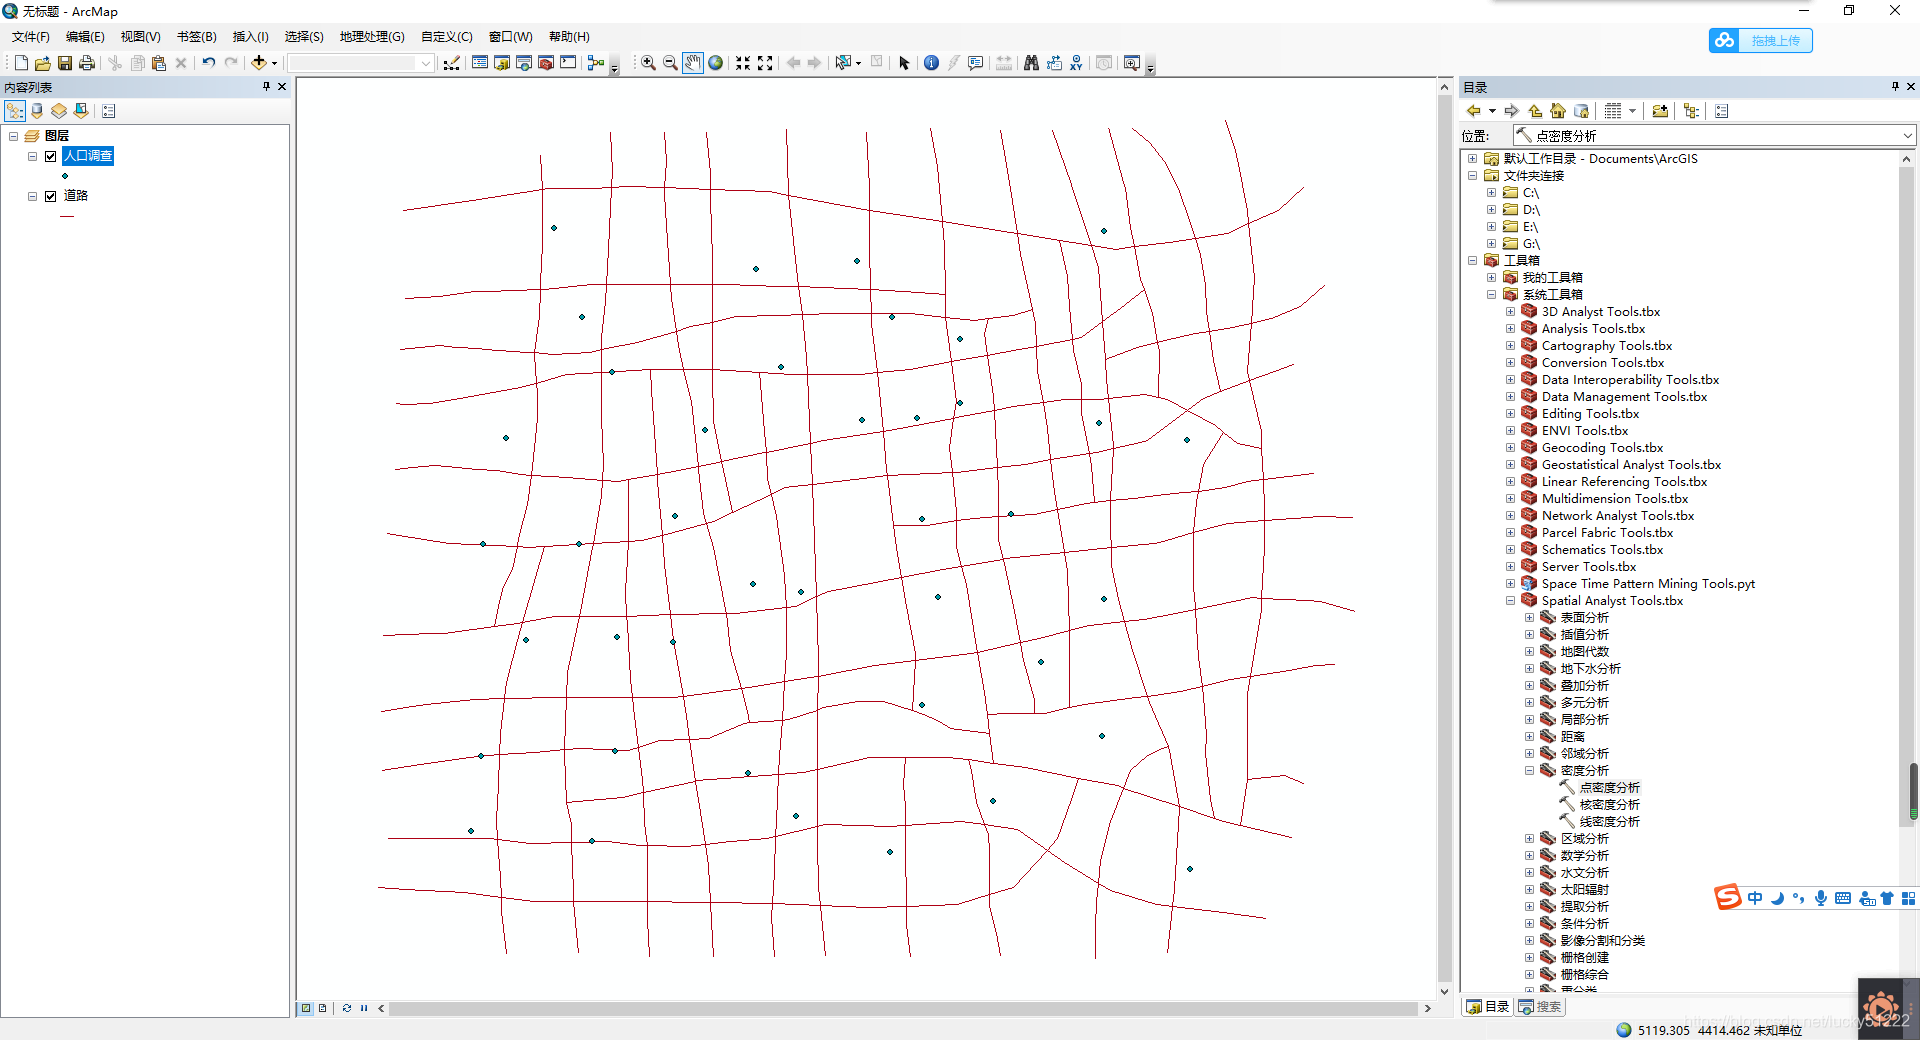Click the red 道路 line symbol
The height and width of the screenshot is (1040, 1920).
(x=67, y=216)
